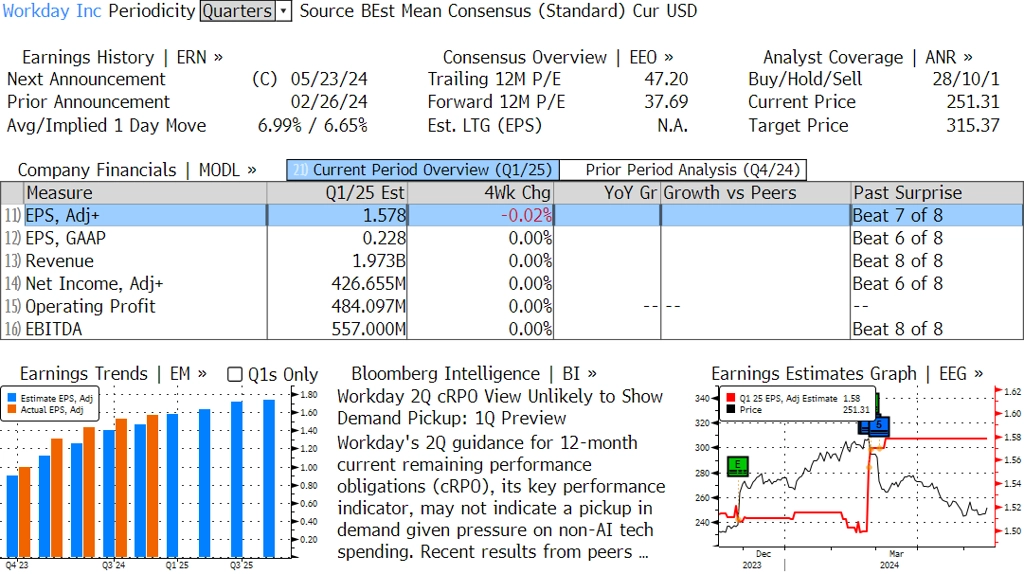The width and height of the screenshot is (1024, 574).
Task: Click the Prior Announcement date 02/26/24
Action: [x=329, y=103]
